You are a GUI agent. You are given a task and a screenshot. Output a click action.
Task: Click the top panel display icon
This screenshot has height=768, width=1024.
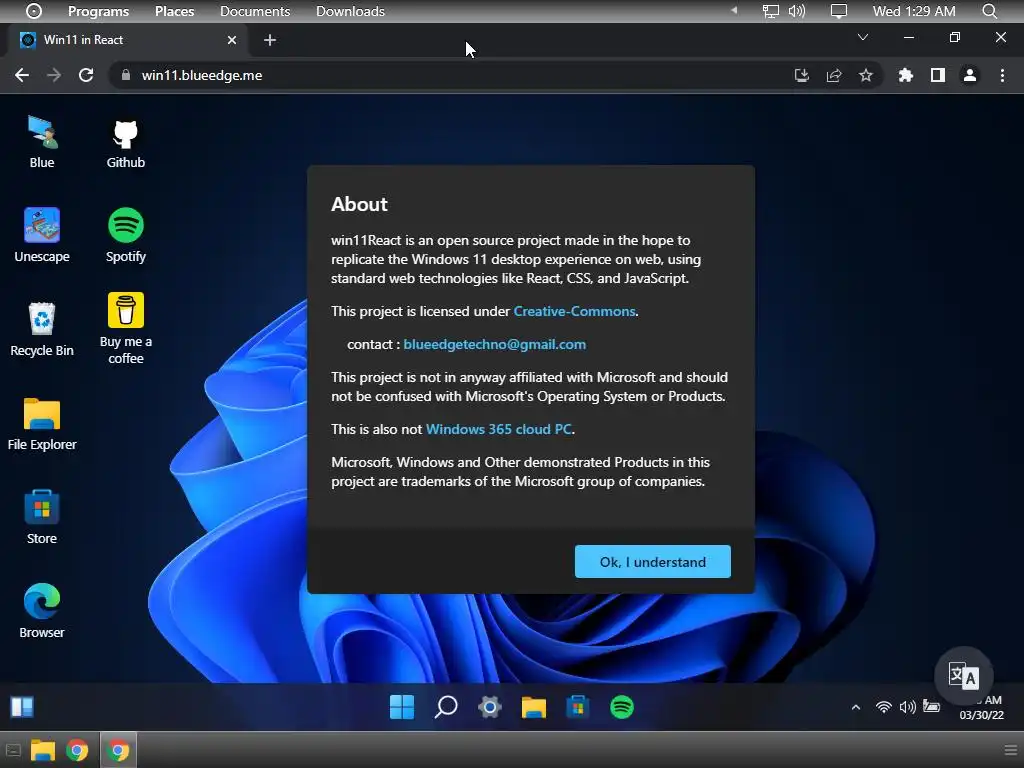click(839, 11)
